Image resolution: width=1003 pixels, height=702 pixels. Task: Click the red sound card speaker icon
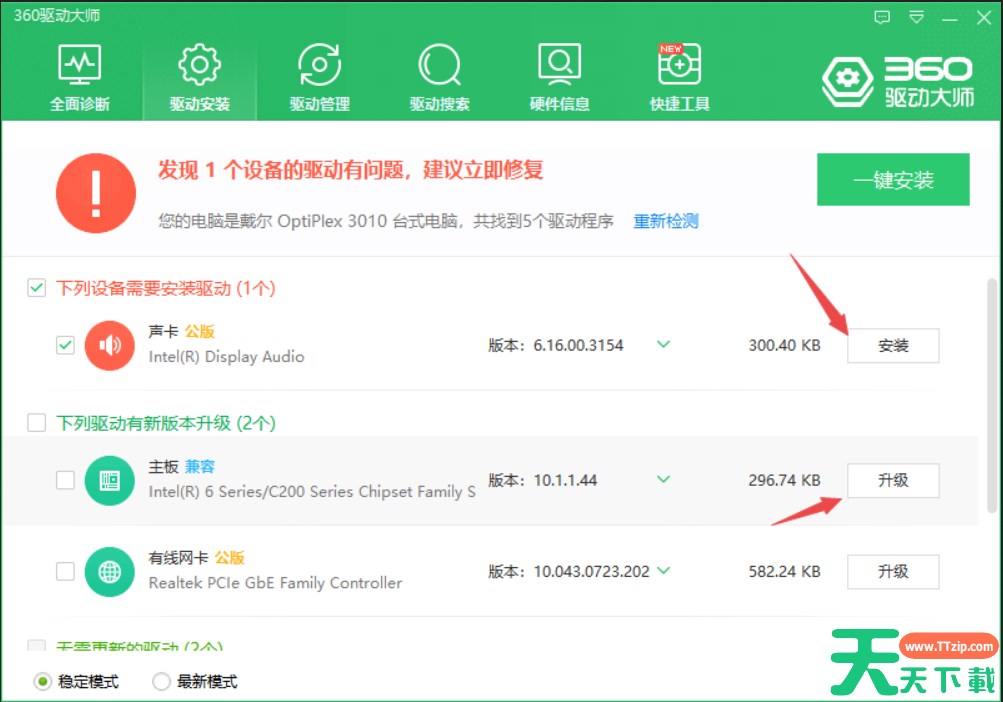(x=109, y=345)
